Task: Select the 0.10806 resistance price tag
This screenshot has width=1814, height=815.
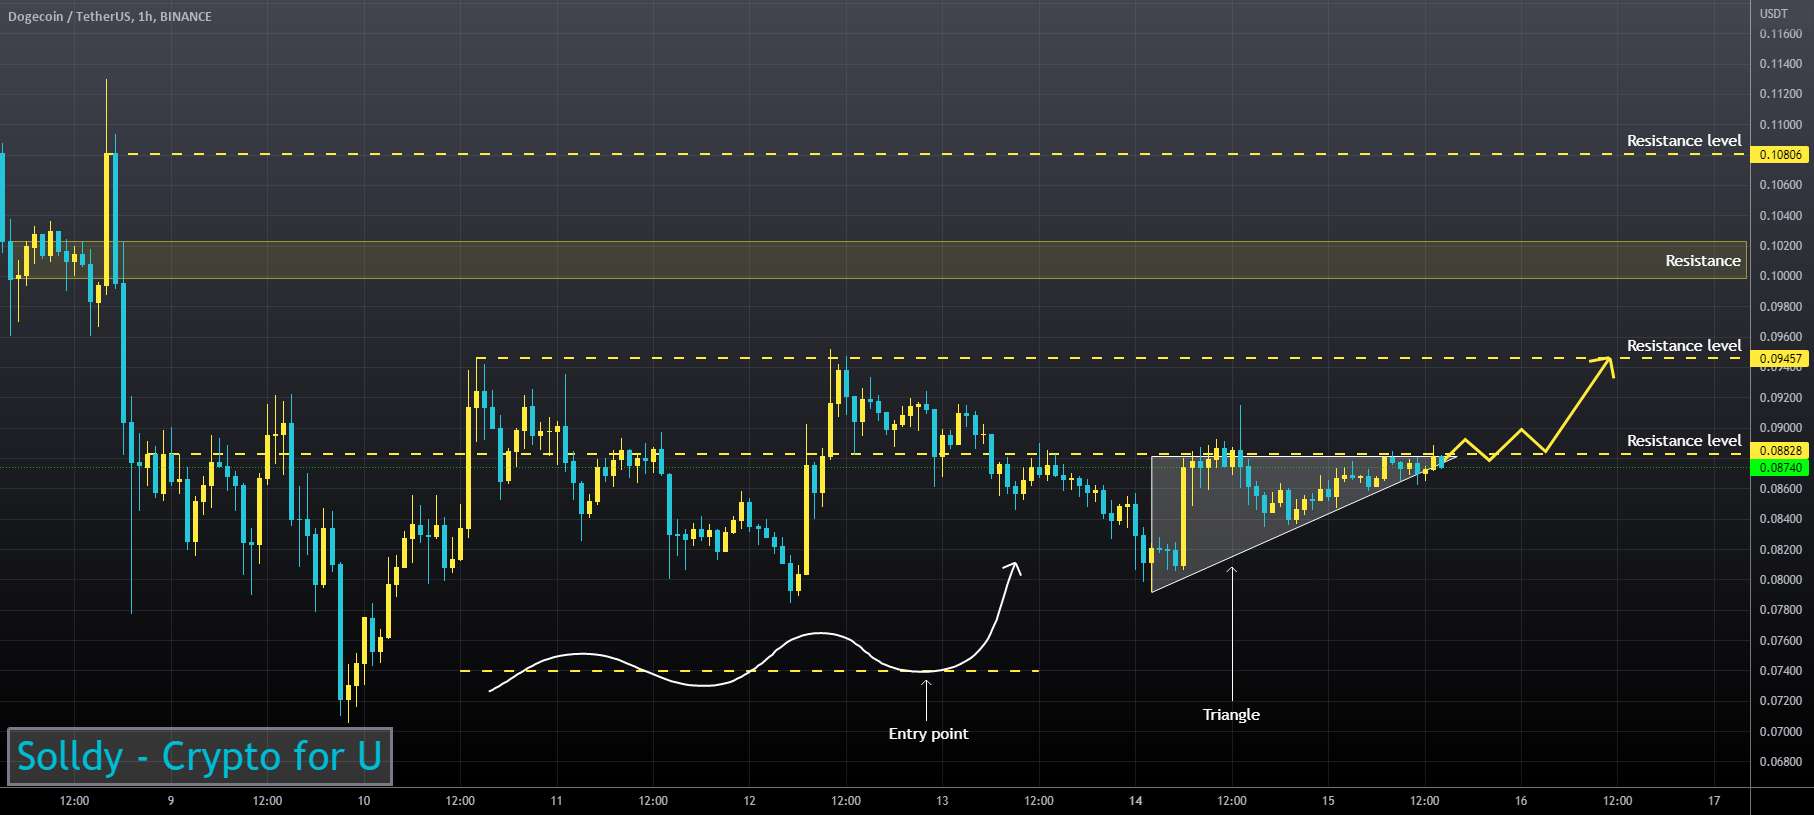Action: click(1781, 155)
